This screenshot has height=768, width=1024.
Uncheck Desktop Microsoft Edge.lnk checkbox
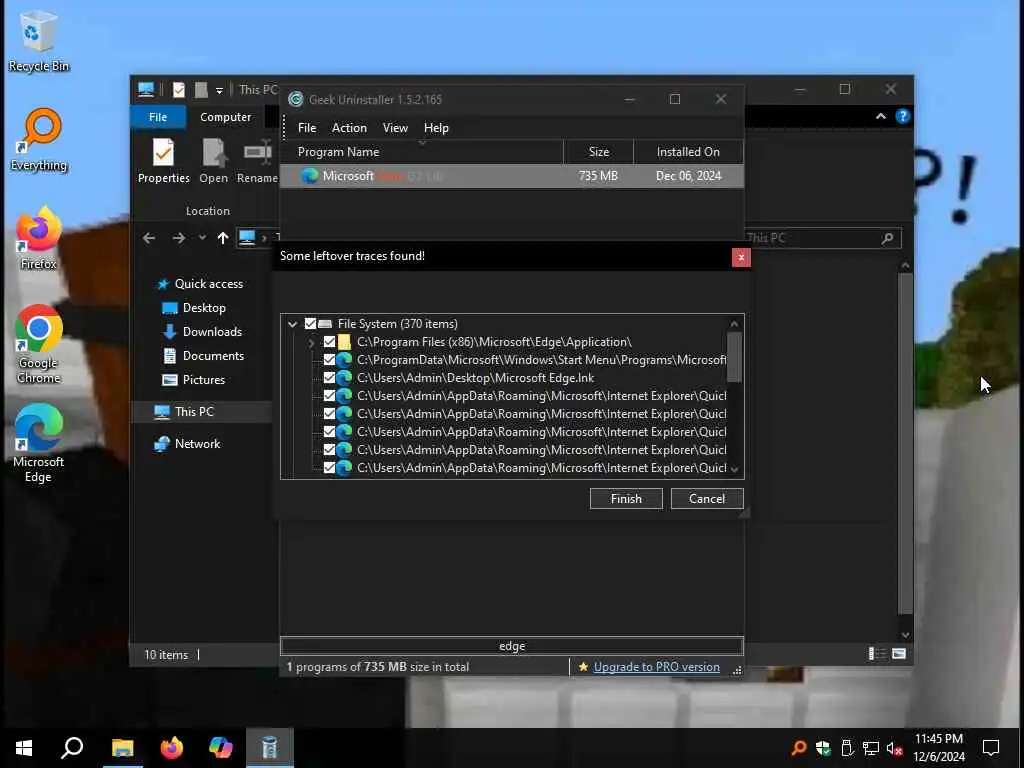[329, 377]
